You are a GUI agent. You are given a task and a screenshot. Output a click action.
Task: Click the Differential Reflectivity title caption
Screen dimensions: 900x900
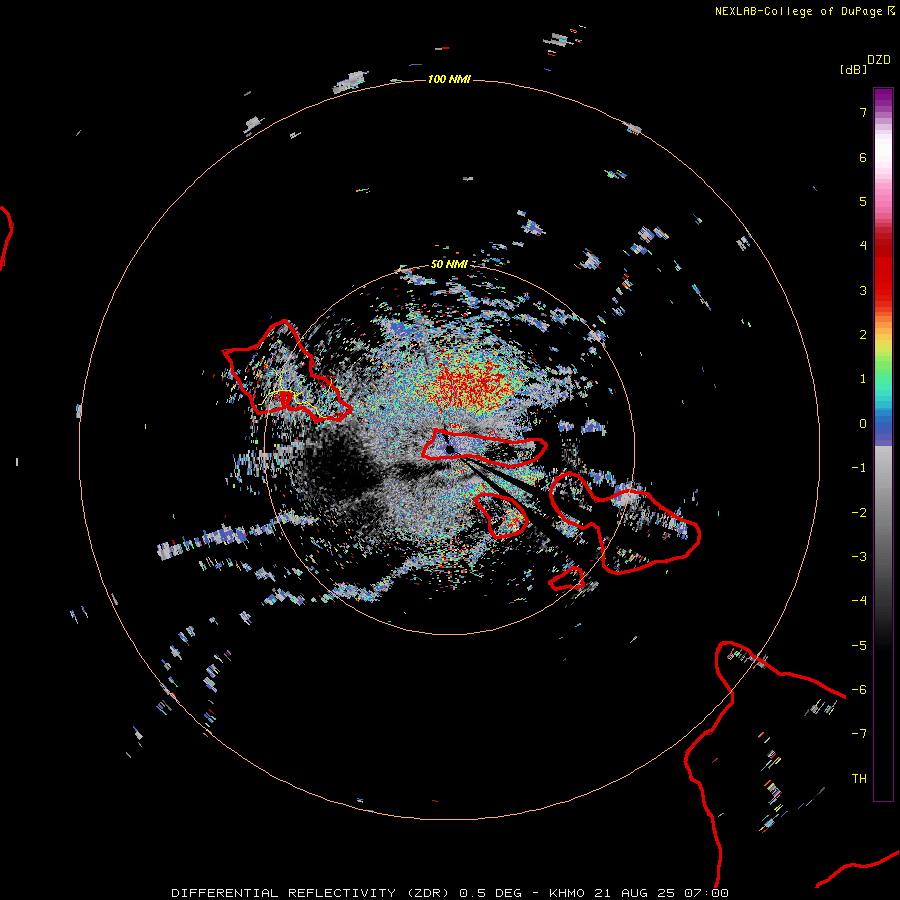coord(450,893)
